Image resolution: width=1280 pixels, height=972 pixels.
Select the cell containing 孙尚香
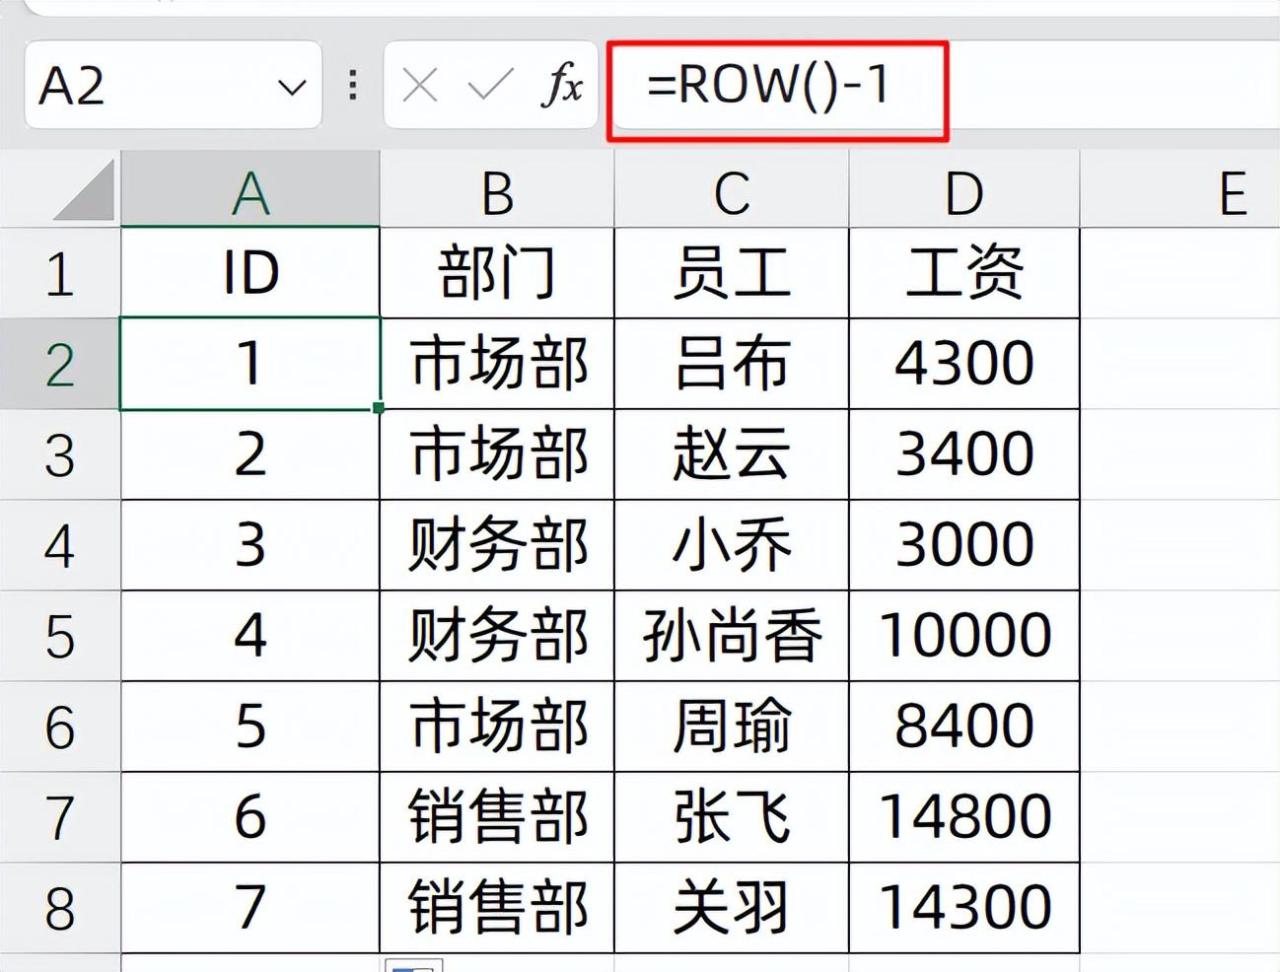731,635
